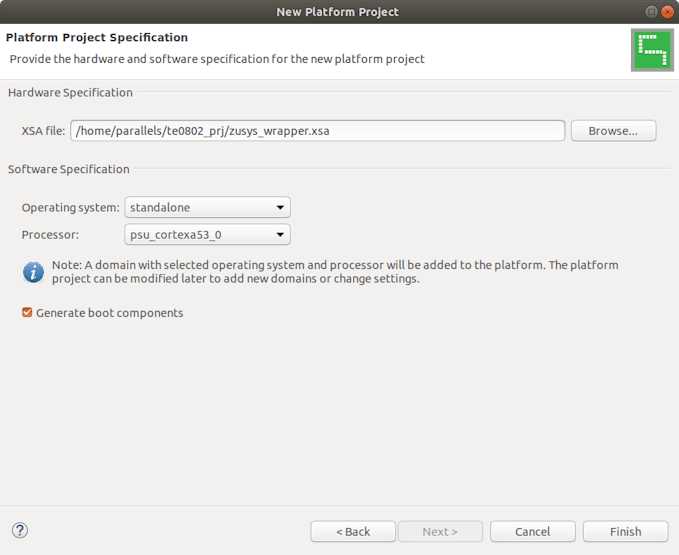Image resolution: width=679 pixels, height=555 pixels.
Task: Open the Operating system dropdown
Action: (x=207, y=208)
